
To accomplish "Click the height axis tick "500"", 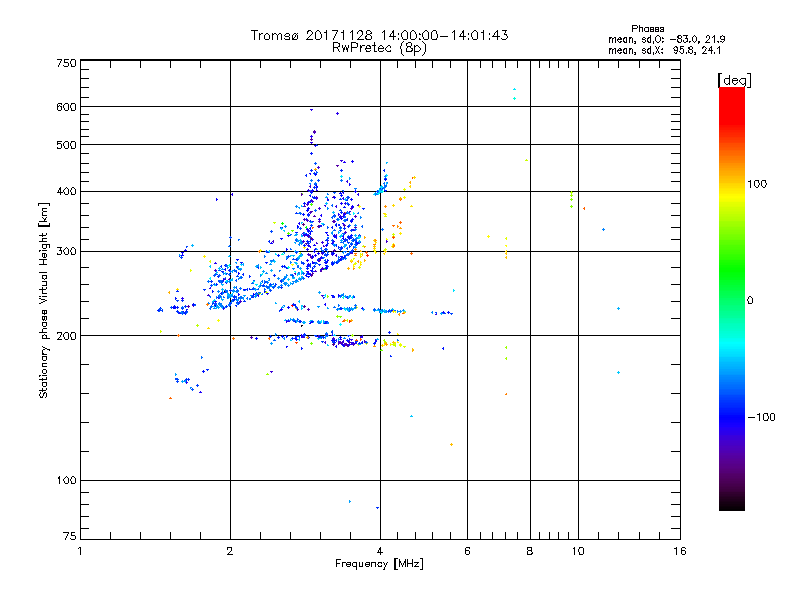I will point(66,145).
